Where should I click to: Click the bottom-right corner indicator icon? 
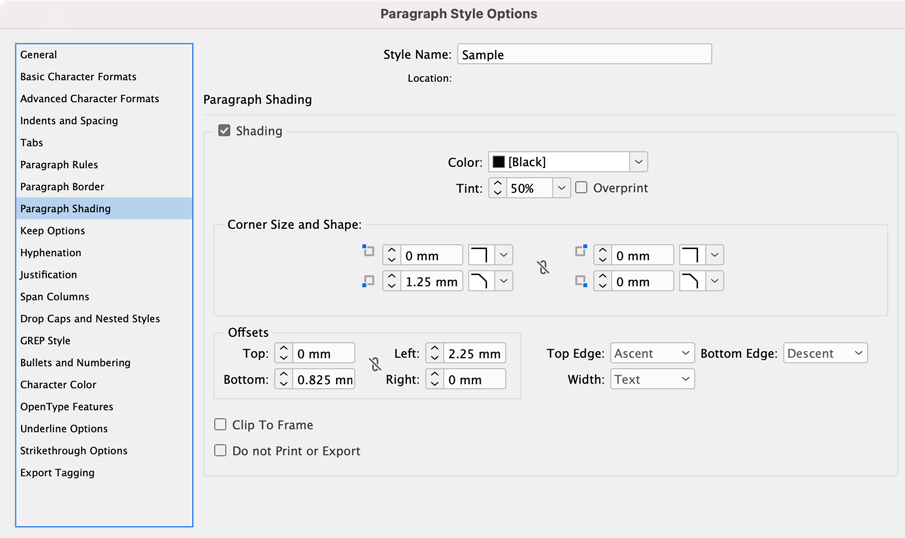pos(581,281)
